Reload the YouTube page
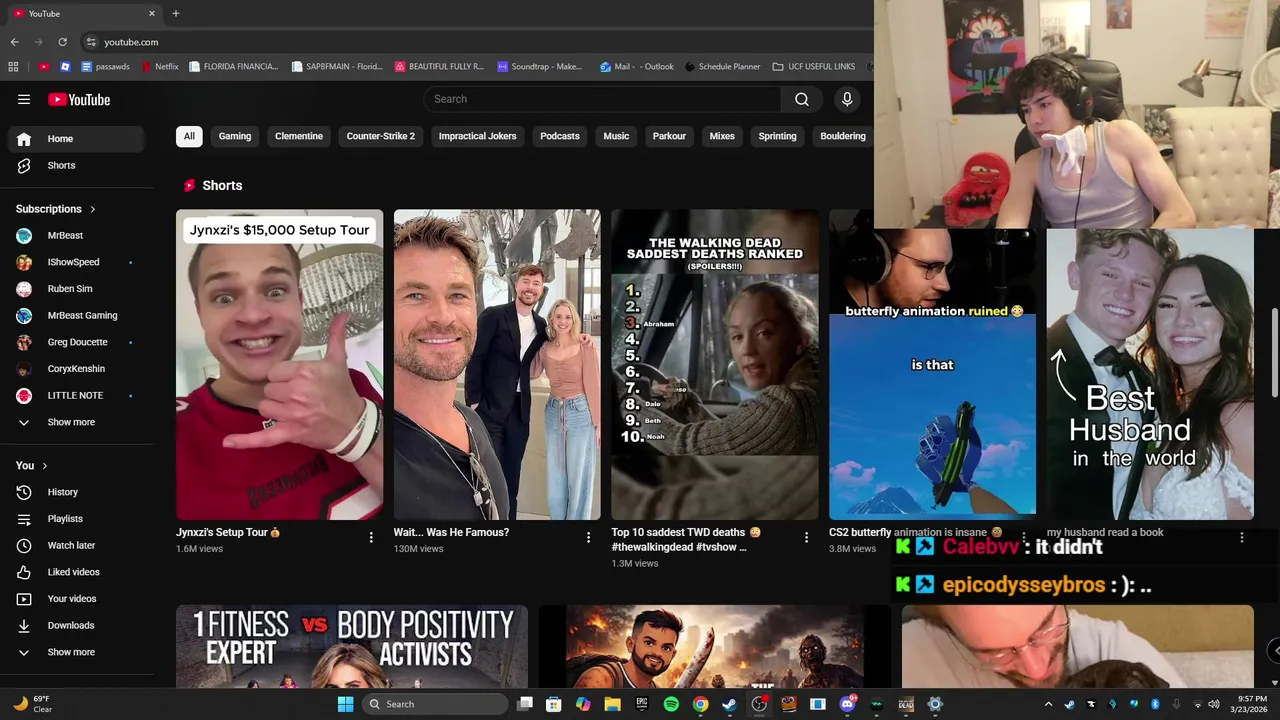 (62, 42)
